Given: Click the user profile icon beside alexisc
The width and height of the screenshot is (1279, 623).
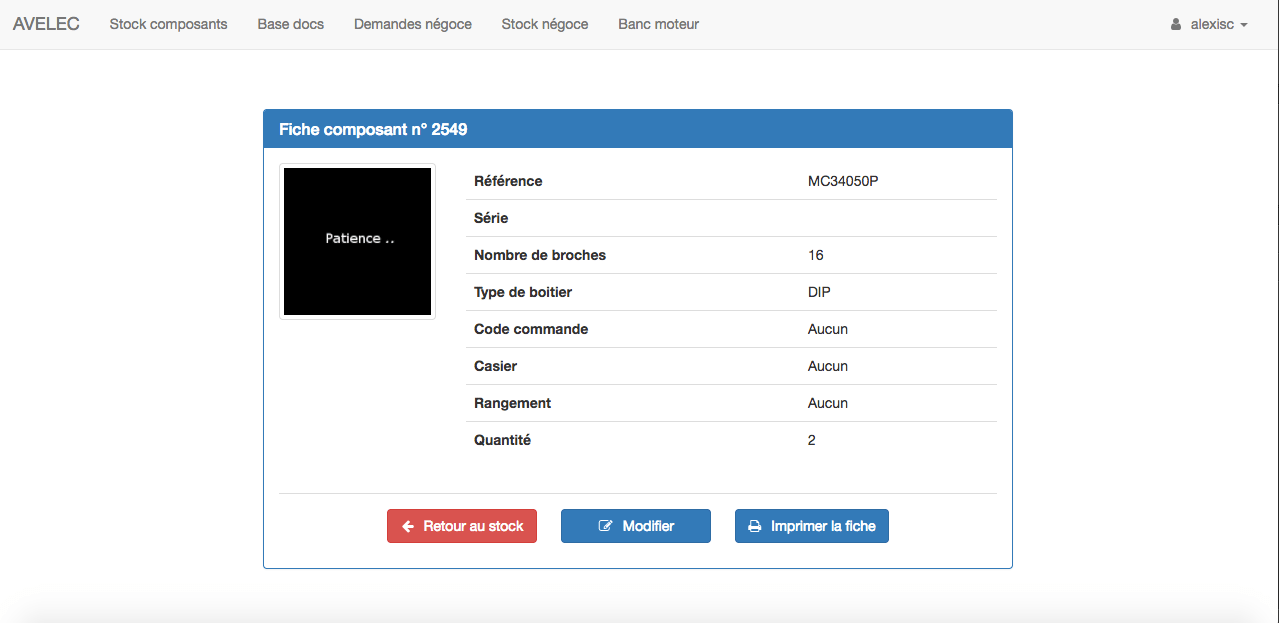Looking at the screenshot, I should click(x=1176, y=24).
